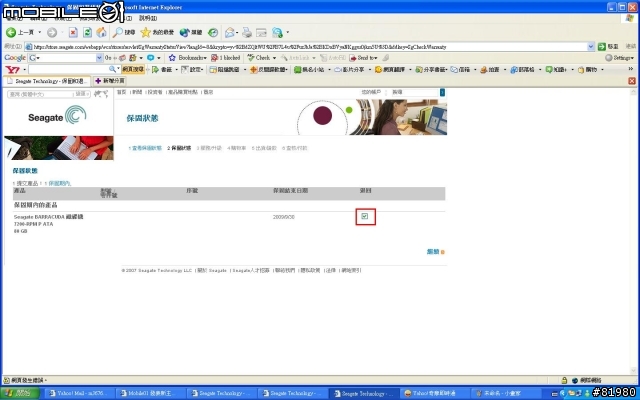Click the Yahoo toolbar 網頁翻譯 button

(x=390, y=70)
